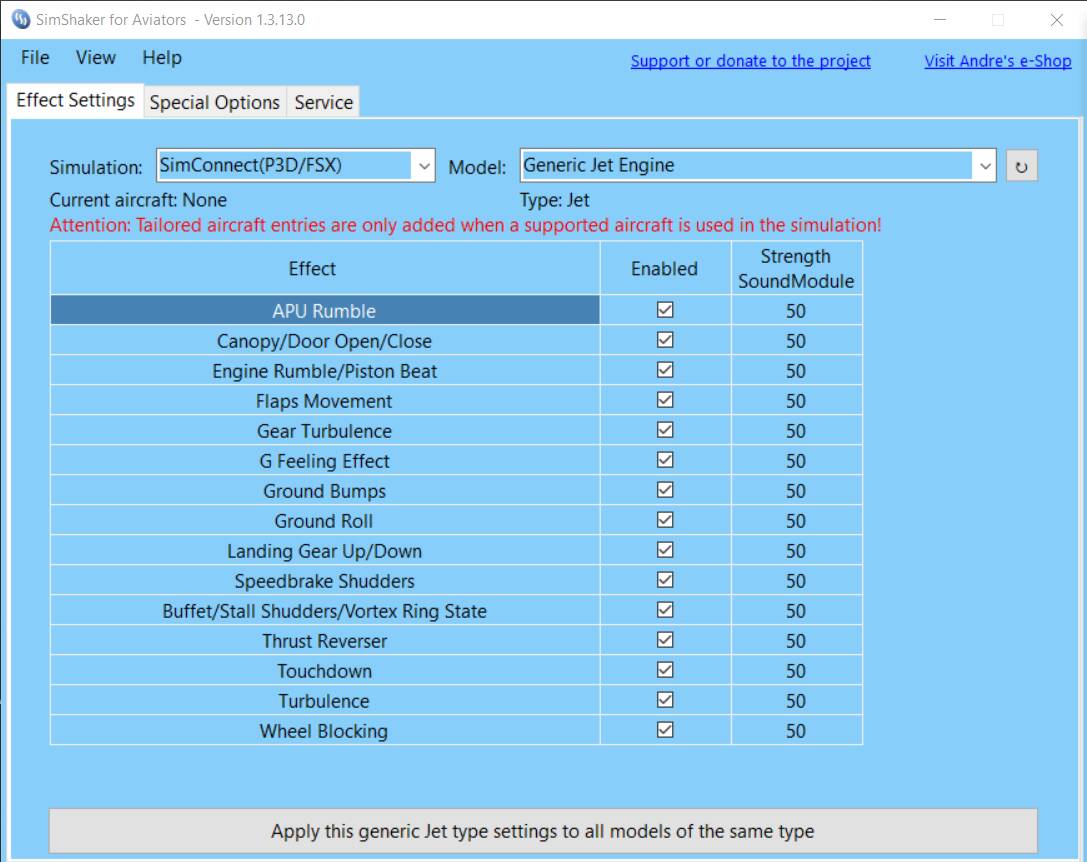
Task: Select Thrust Reverser effect name
Action: point(324,641)
